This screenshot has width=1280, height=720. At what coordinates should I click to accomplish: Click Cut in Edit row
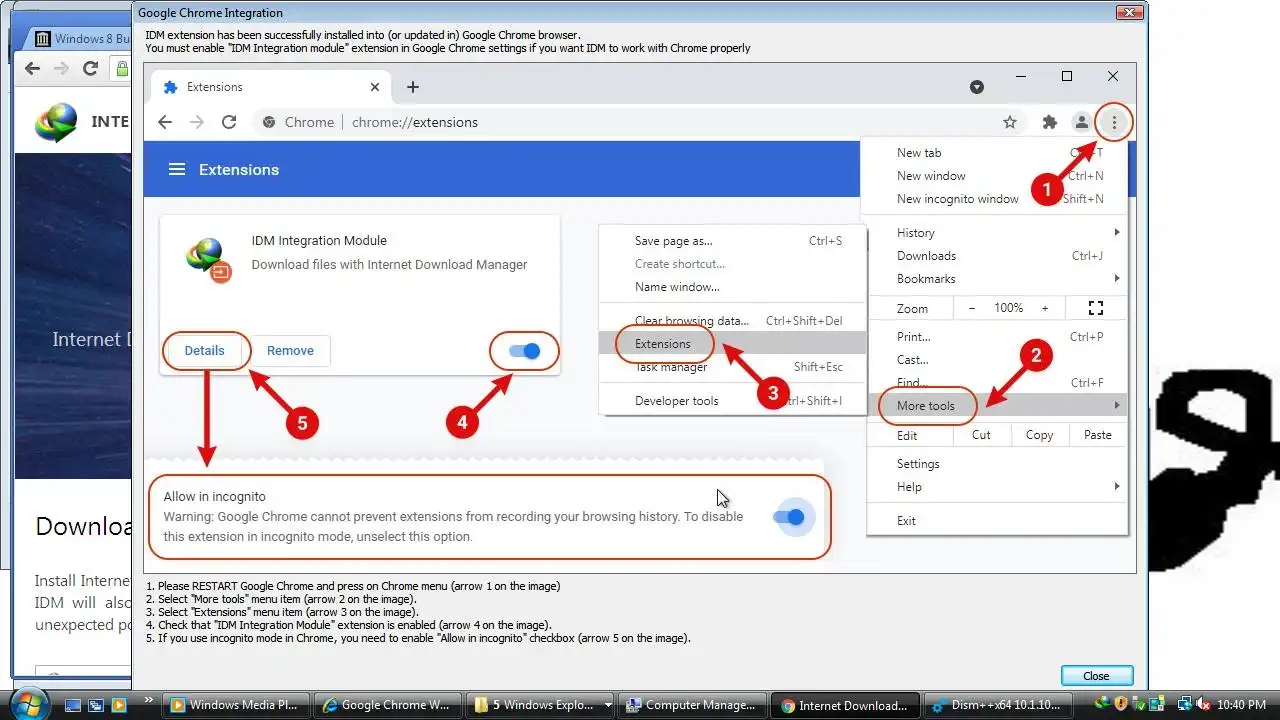981,435
